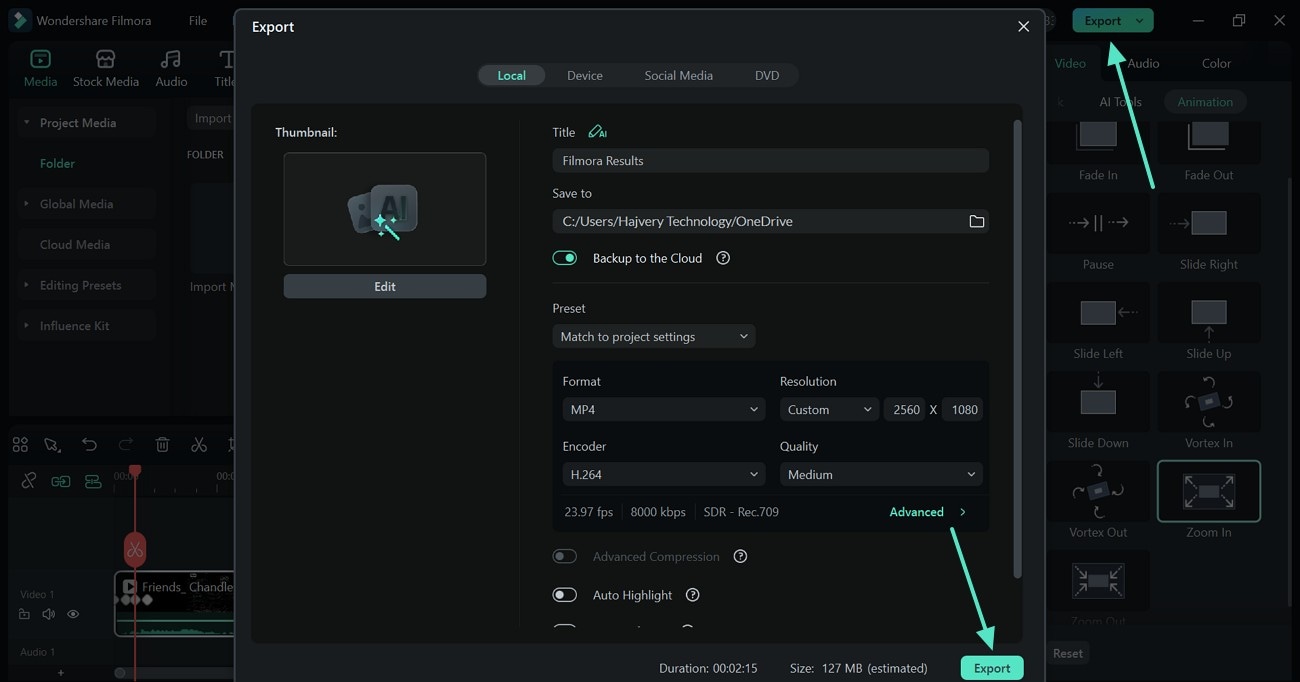
Task: Turn off Auto Highlight
Action: point(565,594)
